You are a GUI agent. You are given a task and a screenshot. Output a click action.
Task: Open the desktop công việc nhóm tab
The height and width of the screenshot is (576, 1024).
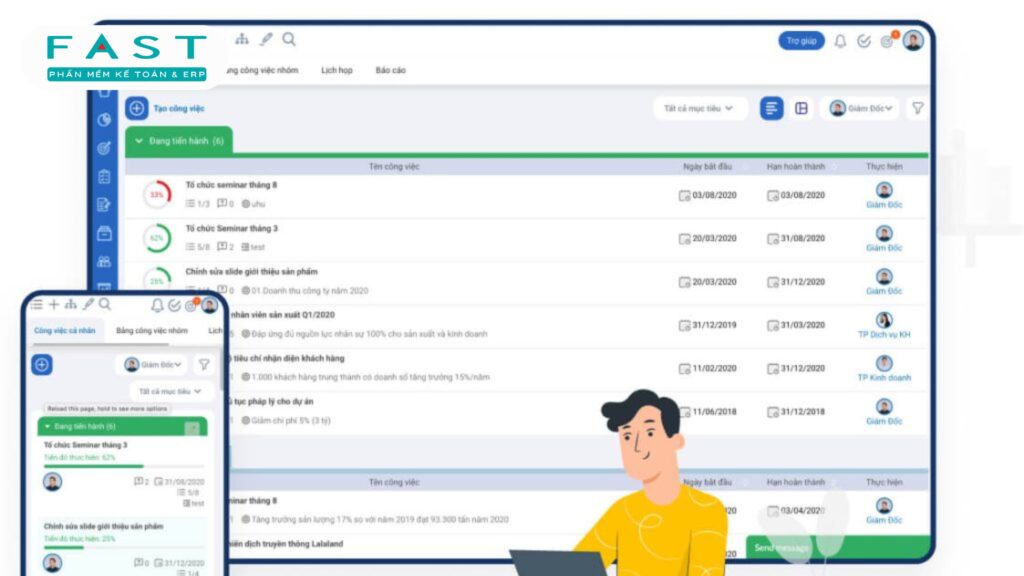261,70
